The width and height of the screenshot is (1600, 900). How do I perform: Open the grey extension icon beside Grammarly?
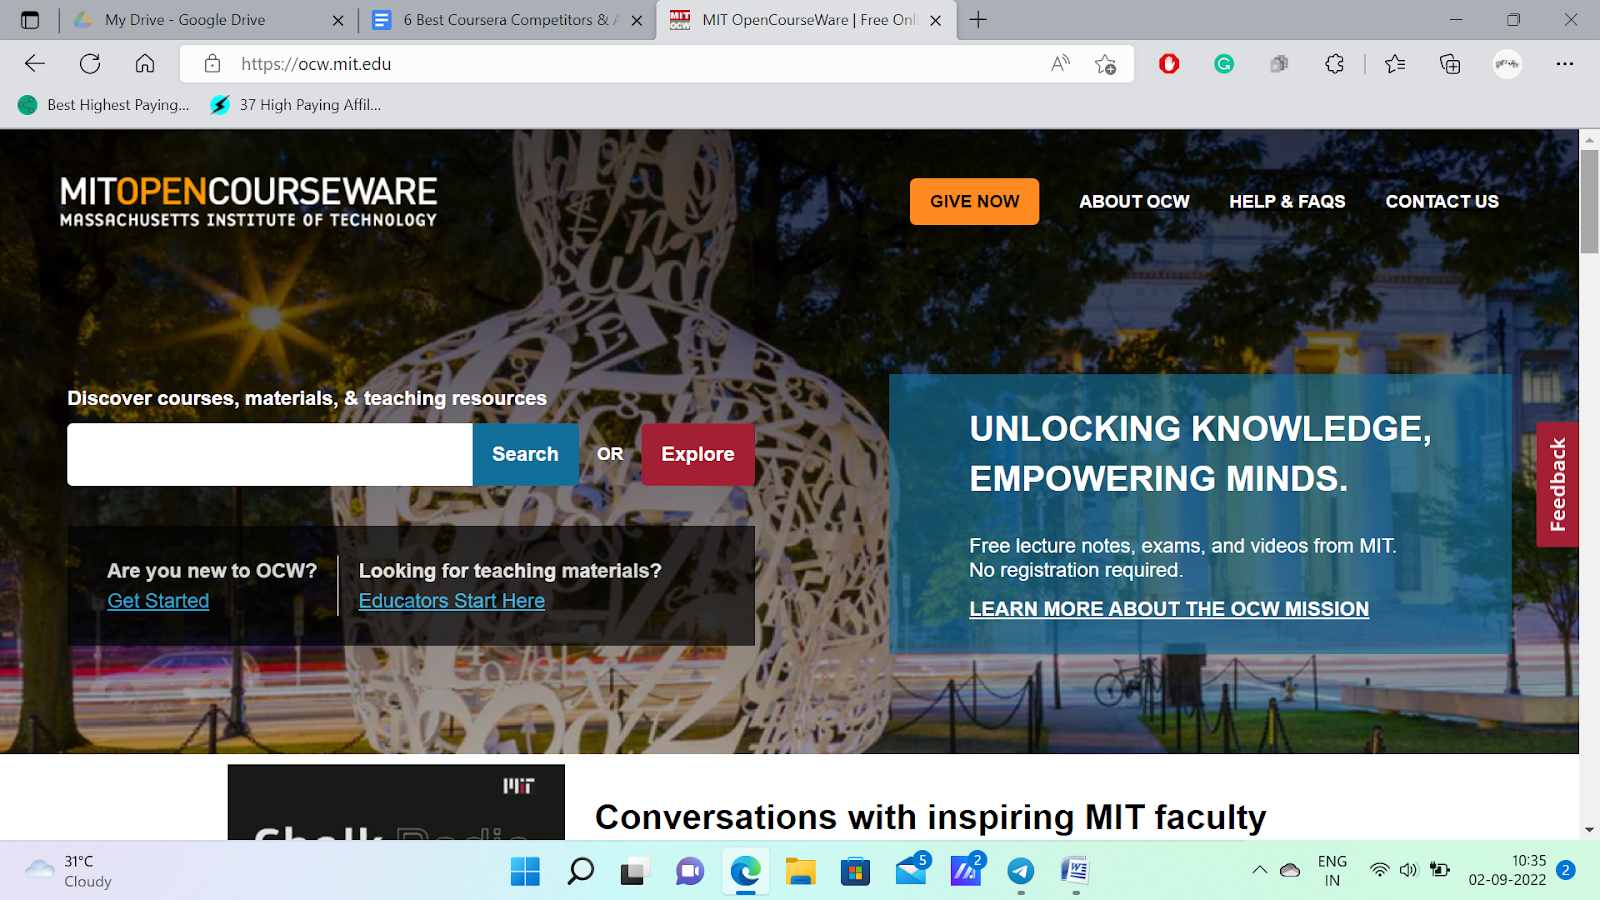pos(1279,64)
